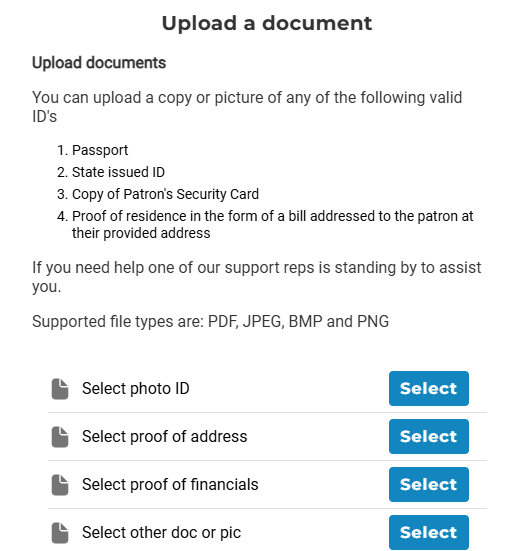
Task: Use the Select button for other doc or pic
Action: click(429, 532)
